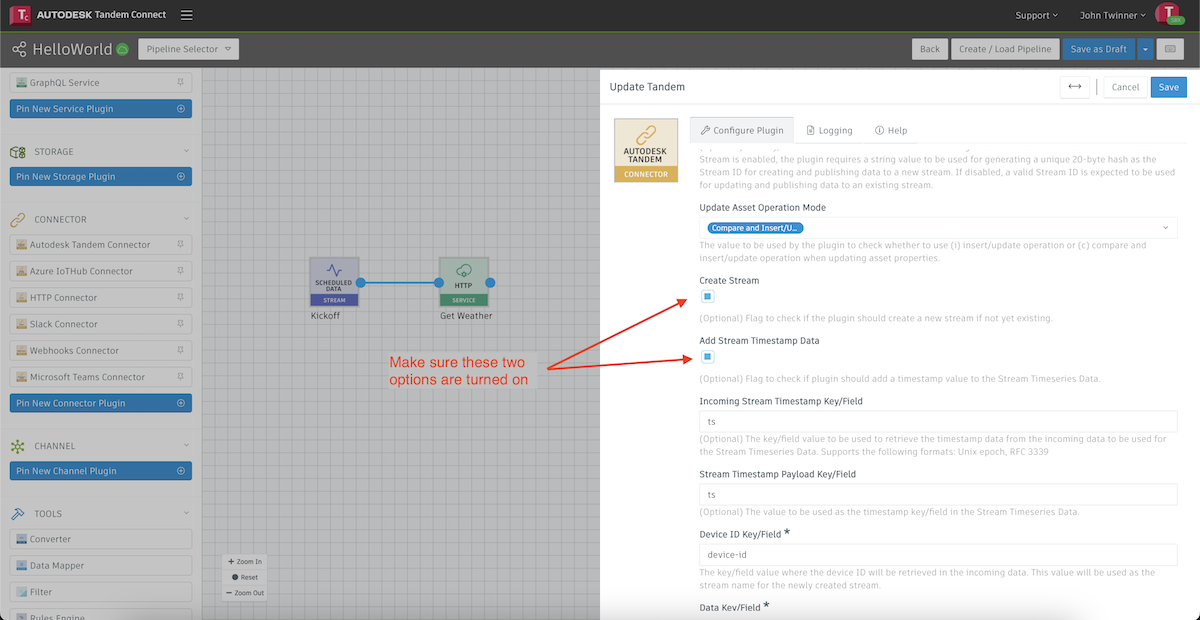The image size is (1200, 620).
Task: Switch to the Logging tab
Action: (x=829, y=130)
